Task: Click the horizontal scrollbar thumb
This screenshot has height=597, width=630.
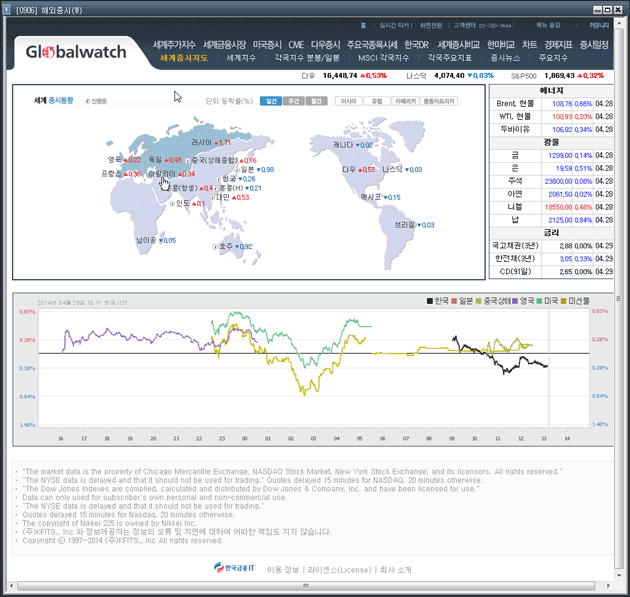Action: [306, 586]
